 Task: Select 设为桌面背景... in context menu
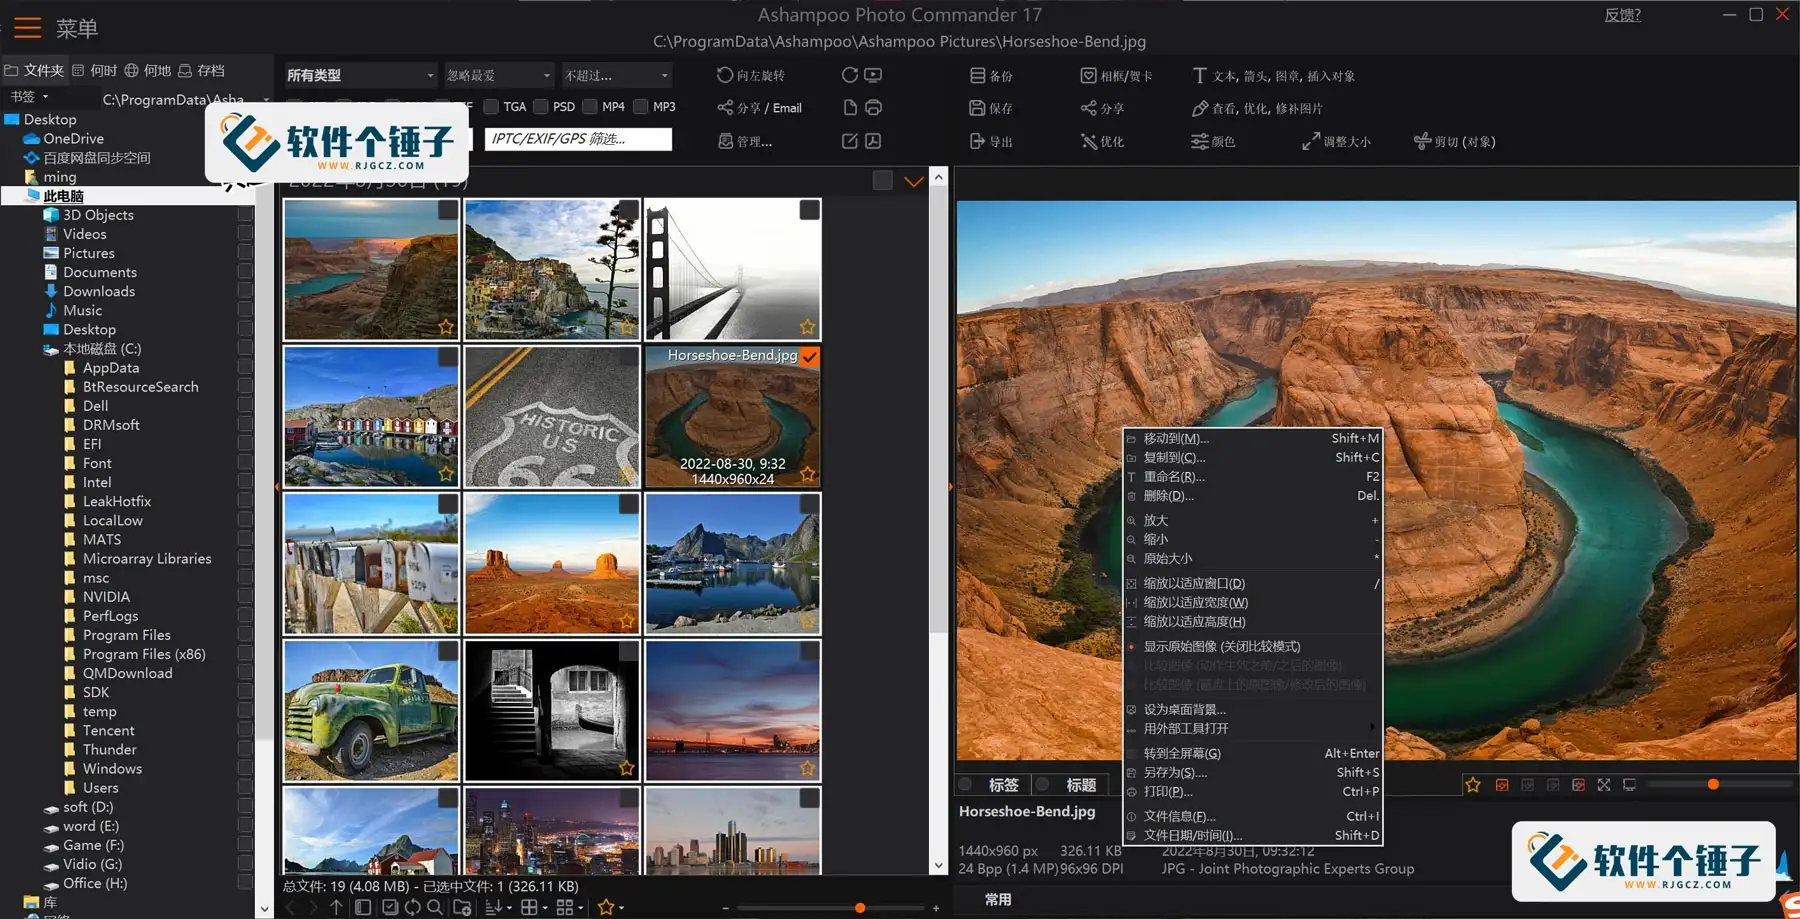coord(1254,709)
